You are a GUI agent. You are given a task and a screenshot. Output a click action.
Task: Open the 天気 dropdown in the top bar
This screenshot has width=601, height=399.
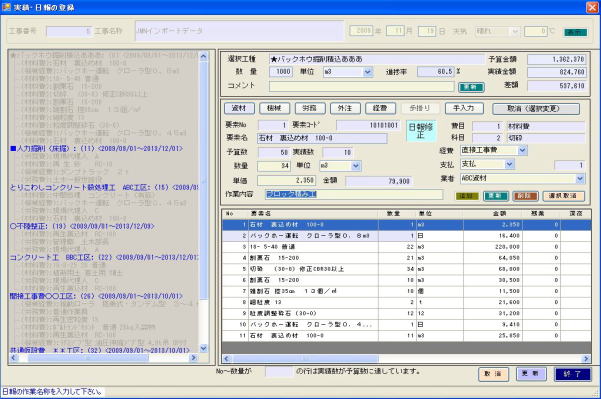pyautogui.click(x=515, y=31)
